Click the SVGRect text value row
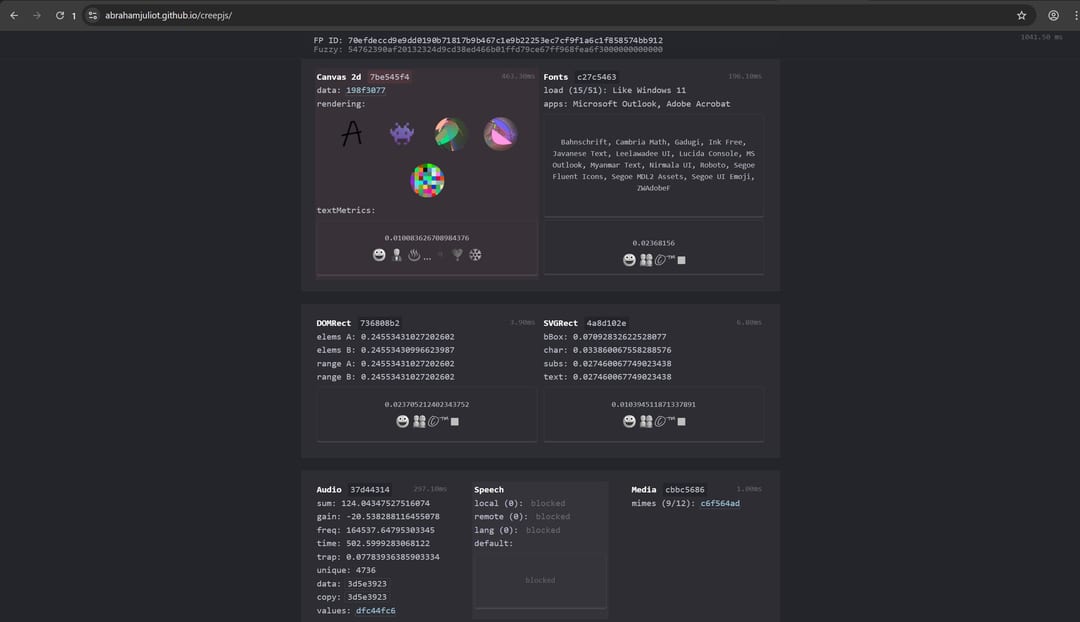The image size is (1080, 622). pos(608,377)
